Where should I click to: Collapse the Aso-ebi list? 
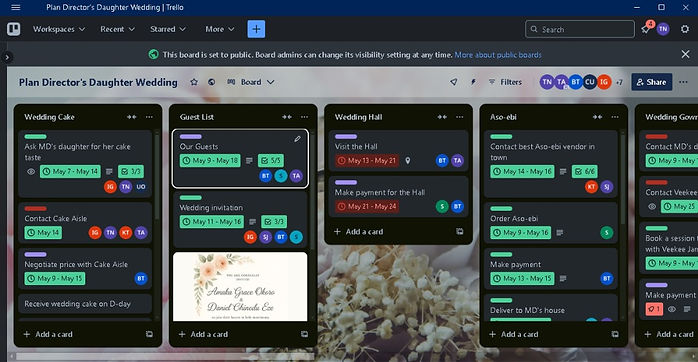pyautogui.click(x=597, y=117)
